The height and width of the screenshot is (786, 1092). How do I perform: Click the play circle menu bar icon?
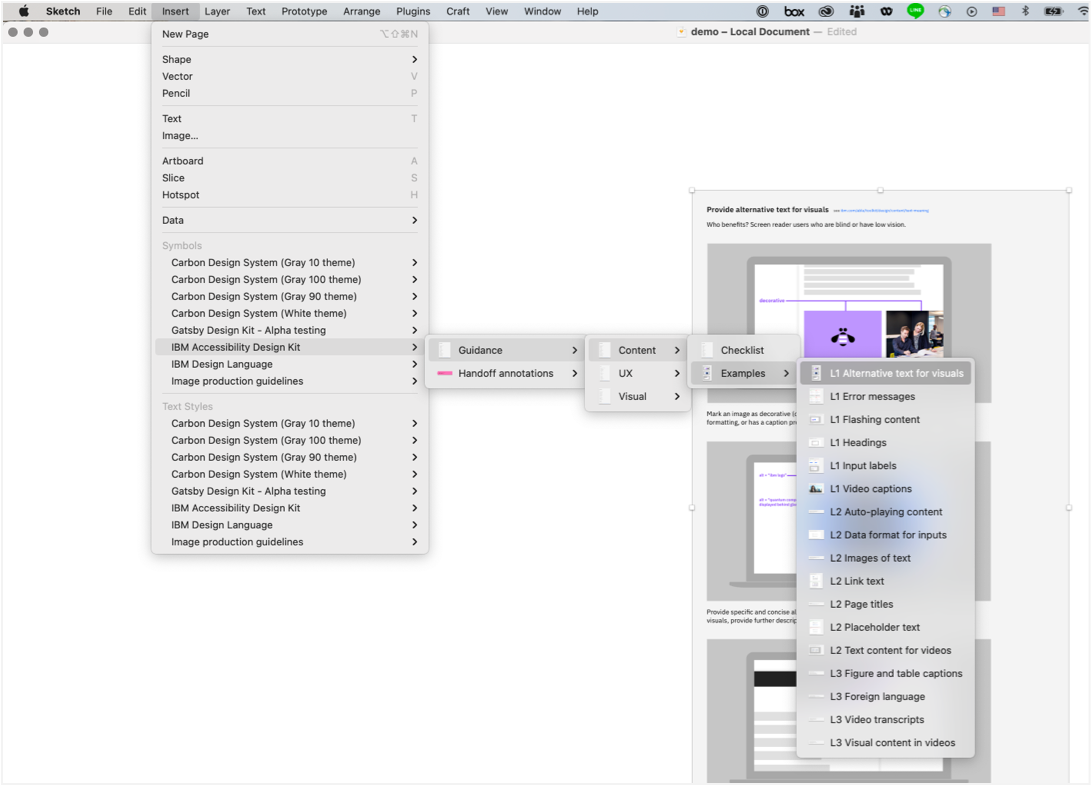(x=972, y=11)
